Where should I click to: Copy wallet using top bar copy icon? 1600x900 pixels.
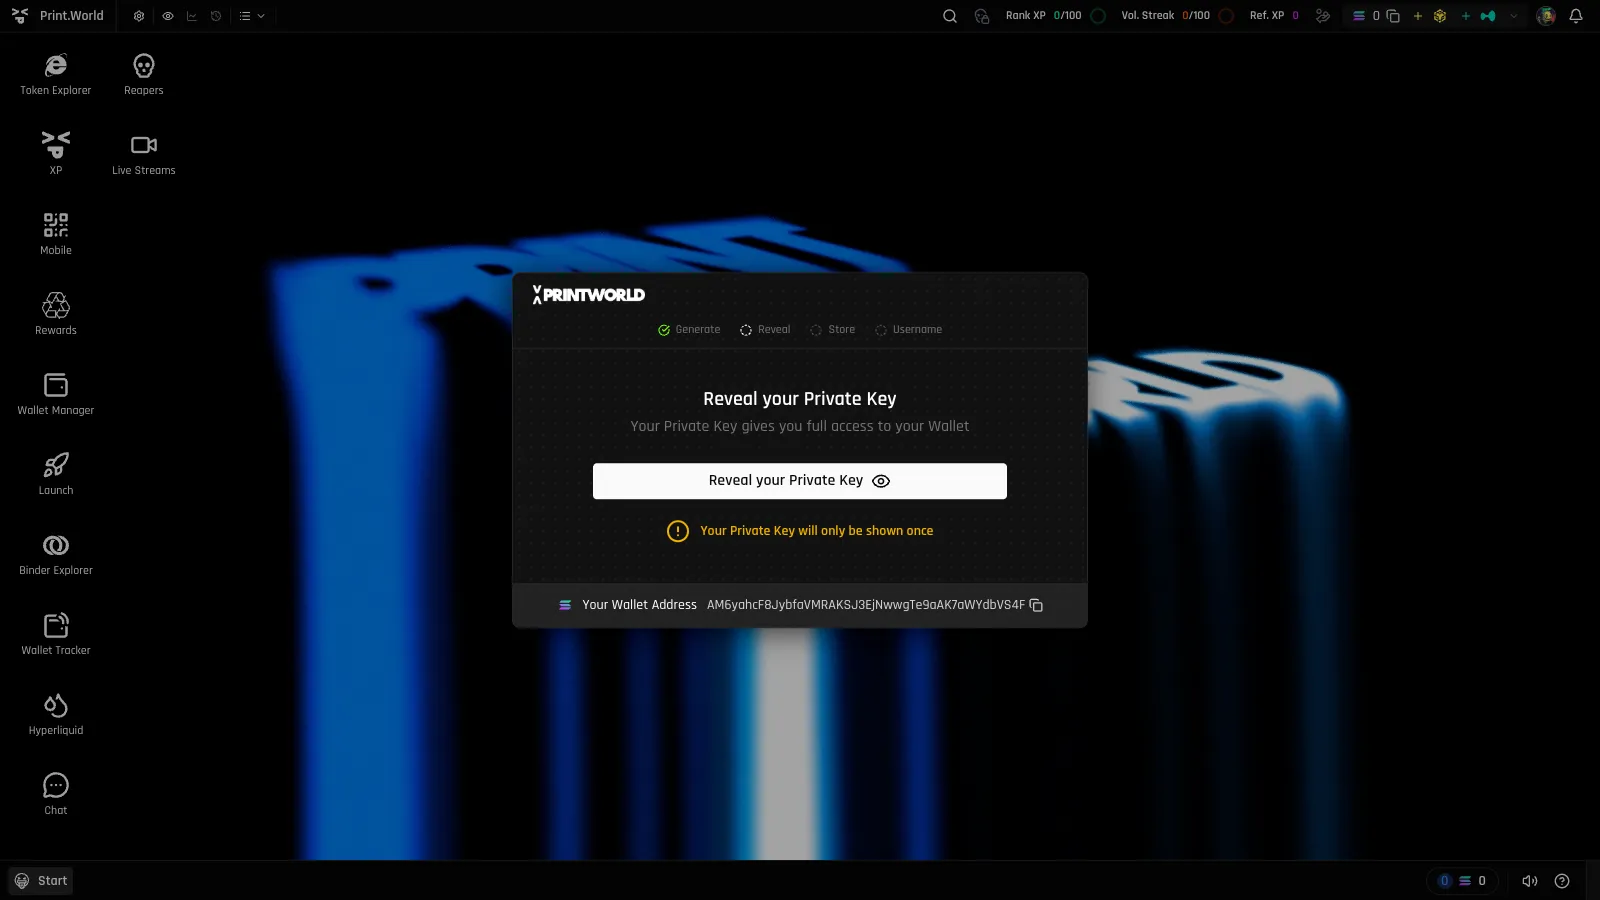(1393, 16)
